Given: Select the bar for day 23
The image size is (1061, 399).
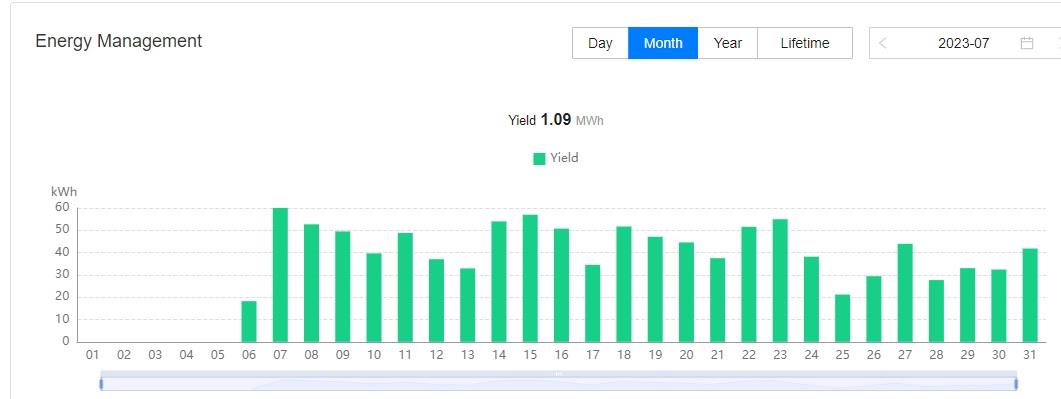Looking at the screenshot, I should (780, 281).
